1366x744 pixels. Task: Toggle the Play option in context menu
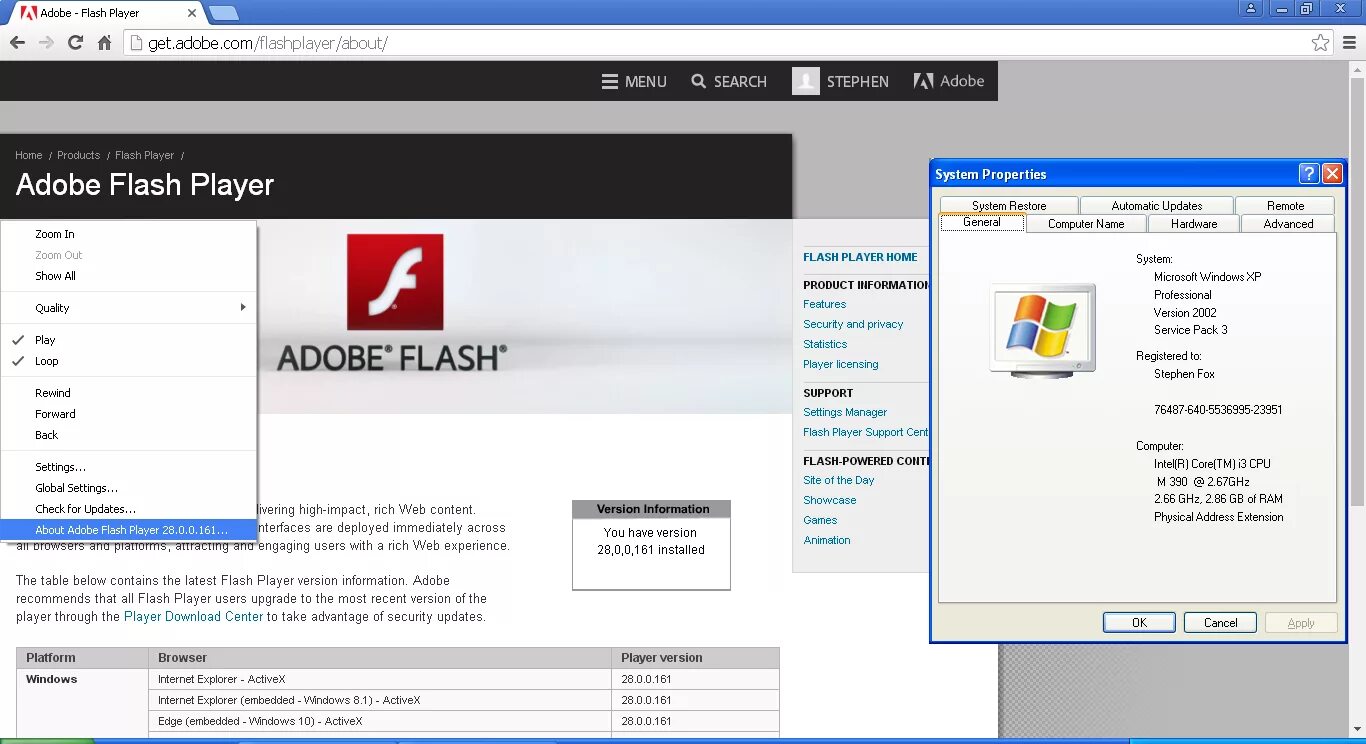coord(129,340)
